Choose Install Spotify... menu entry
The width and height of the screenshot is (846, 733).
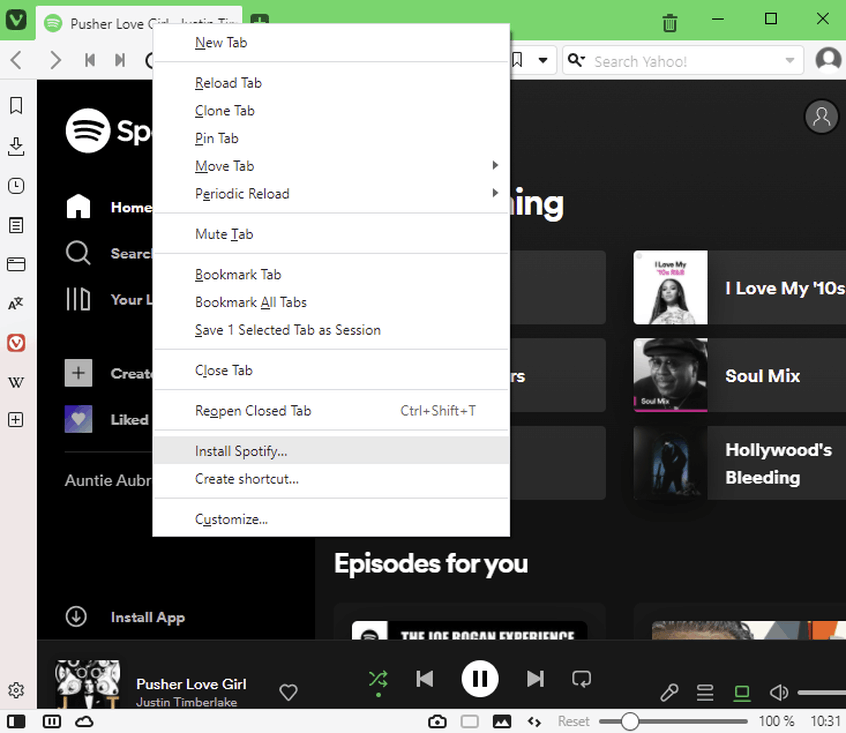pos(331,451)
